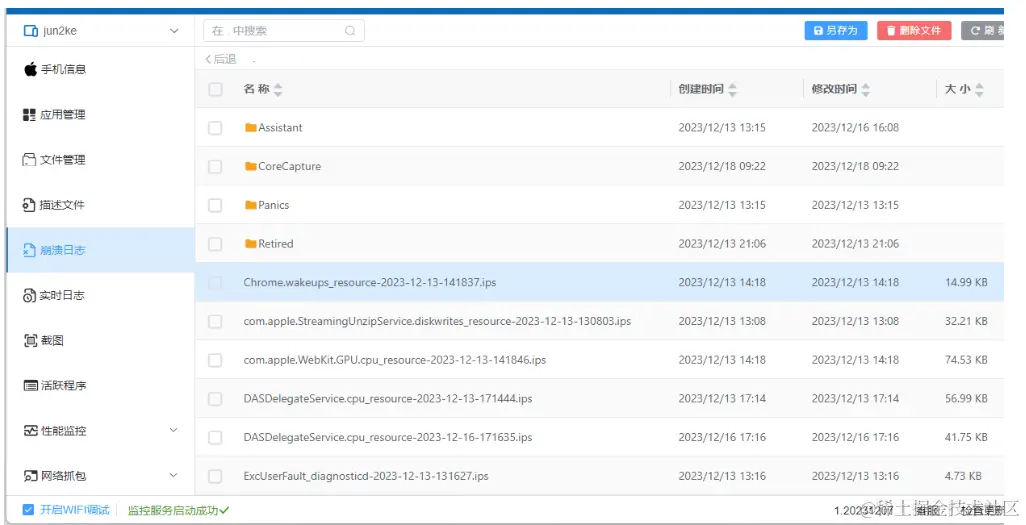Screen dimensions: 1026x525
Task: Open the Assistant folder name
Action: 280,128
